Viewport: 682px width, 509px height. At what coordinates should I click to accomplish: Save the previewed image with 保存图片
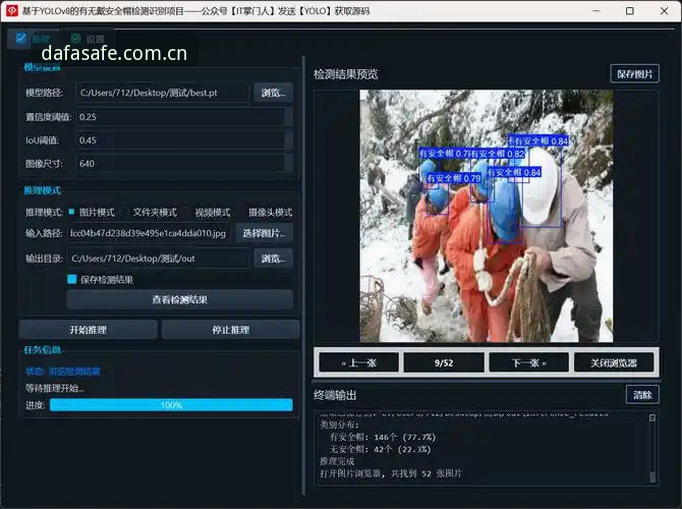point(635,74)
